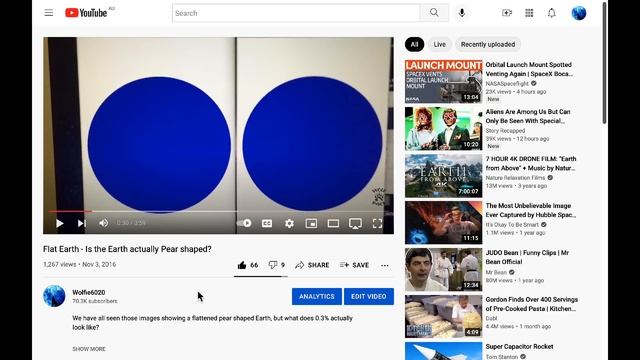Click the search magnifier button
This screenshot has height=360, width=640.
tap(434, 13)
